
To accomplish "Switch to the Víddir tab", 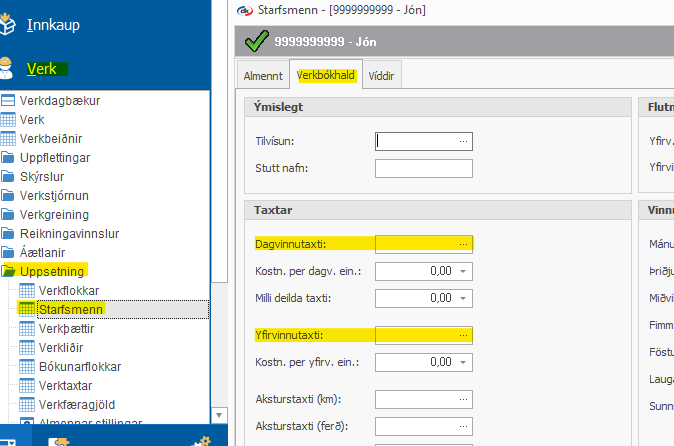I will pyautogui.click(x=381, y=76).
